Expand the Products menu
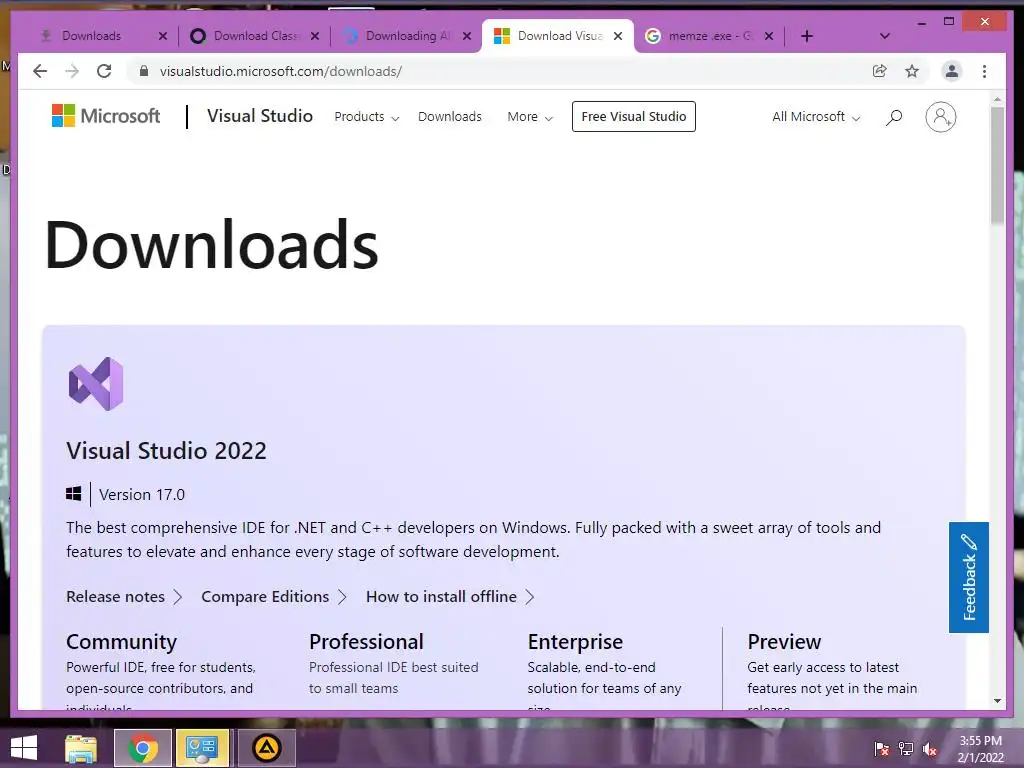This screenshot has width=1024, height=768. tap(366, 117)
